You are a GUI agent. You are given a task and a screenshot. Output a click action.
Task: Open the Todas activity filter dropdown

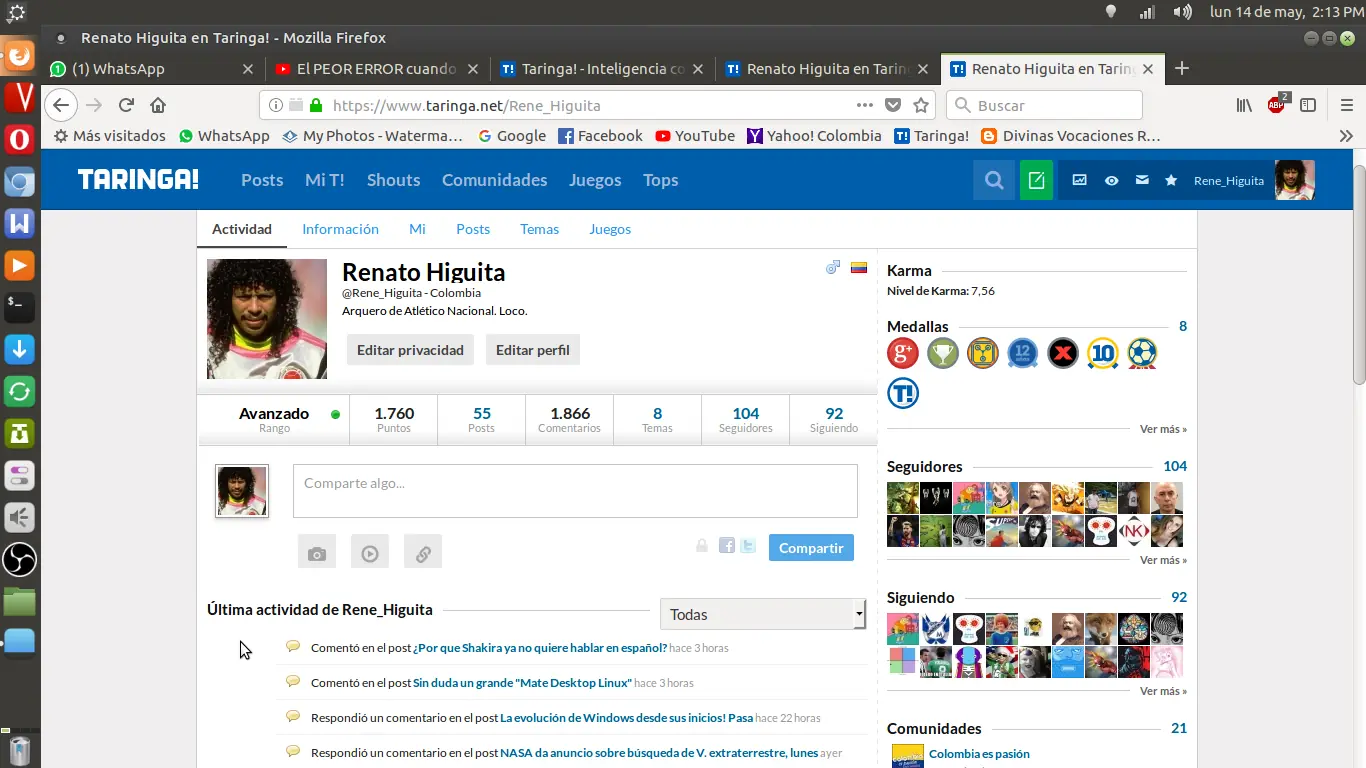(763, 614)
